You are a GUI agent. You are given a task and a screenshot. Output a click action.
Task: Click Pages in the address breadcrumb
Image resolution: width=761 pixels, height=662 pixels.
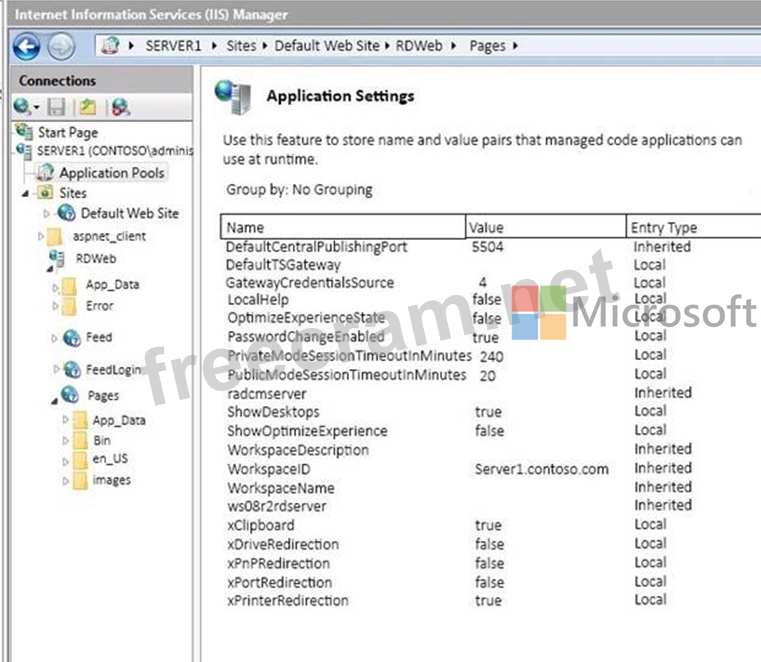[487, 46]
